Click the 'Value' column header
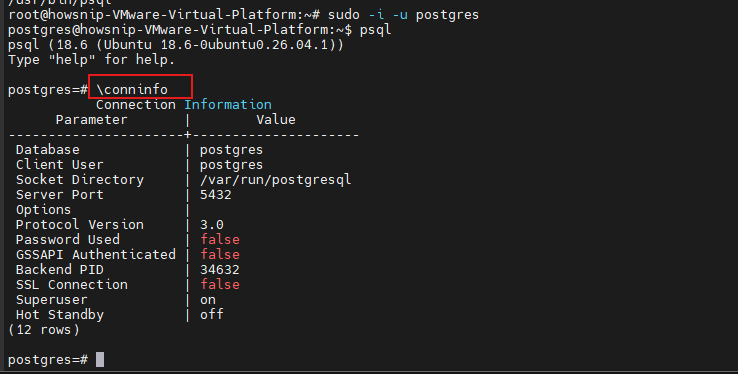 click(x=276, y=119)
